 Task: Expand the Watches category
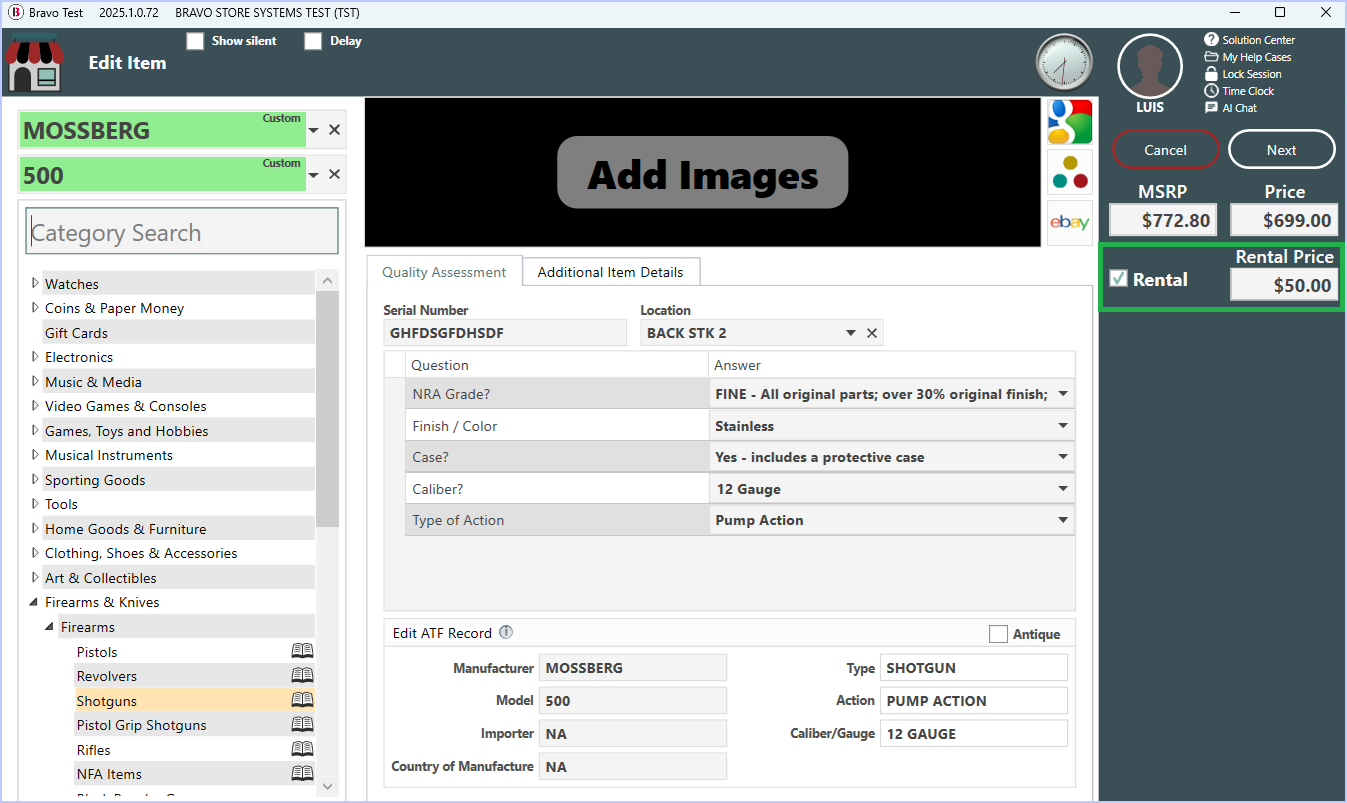click(x=35, y=284)
